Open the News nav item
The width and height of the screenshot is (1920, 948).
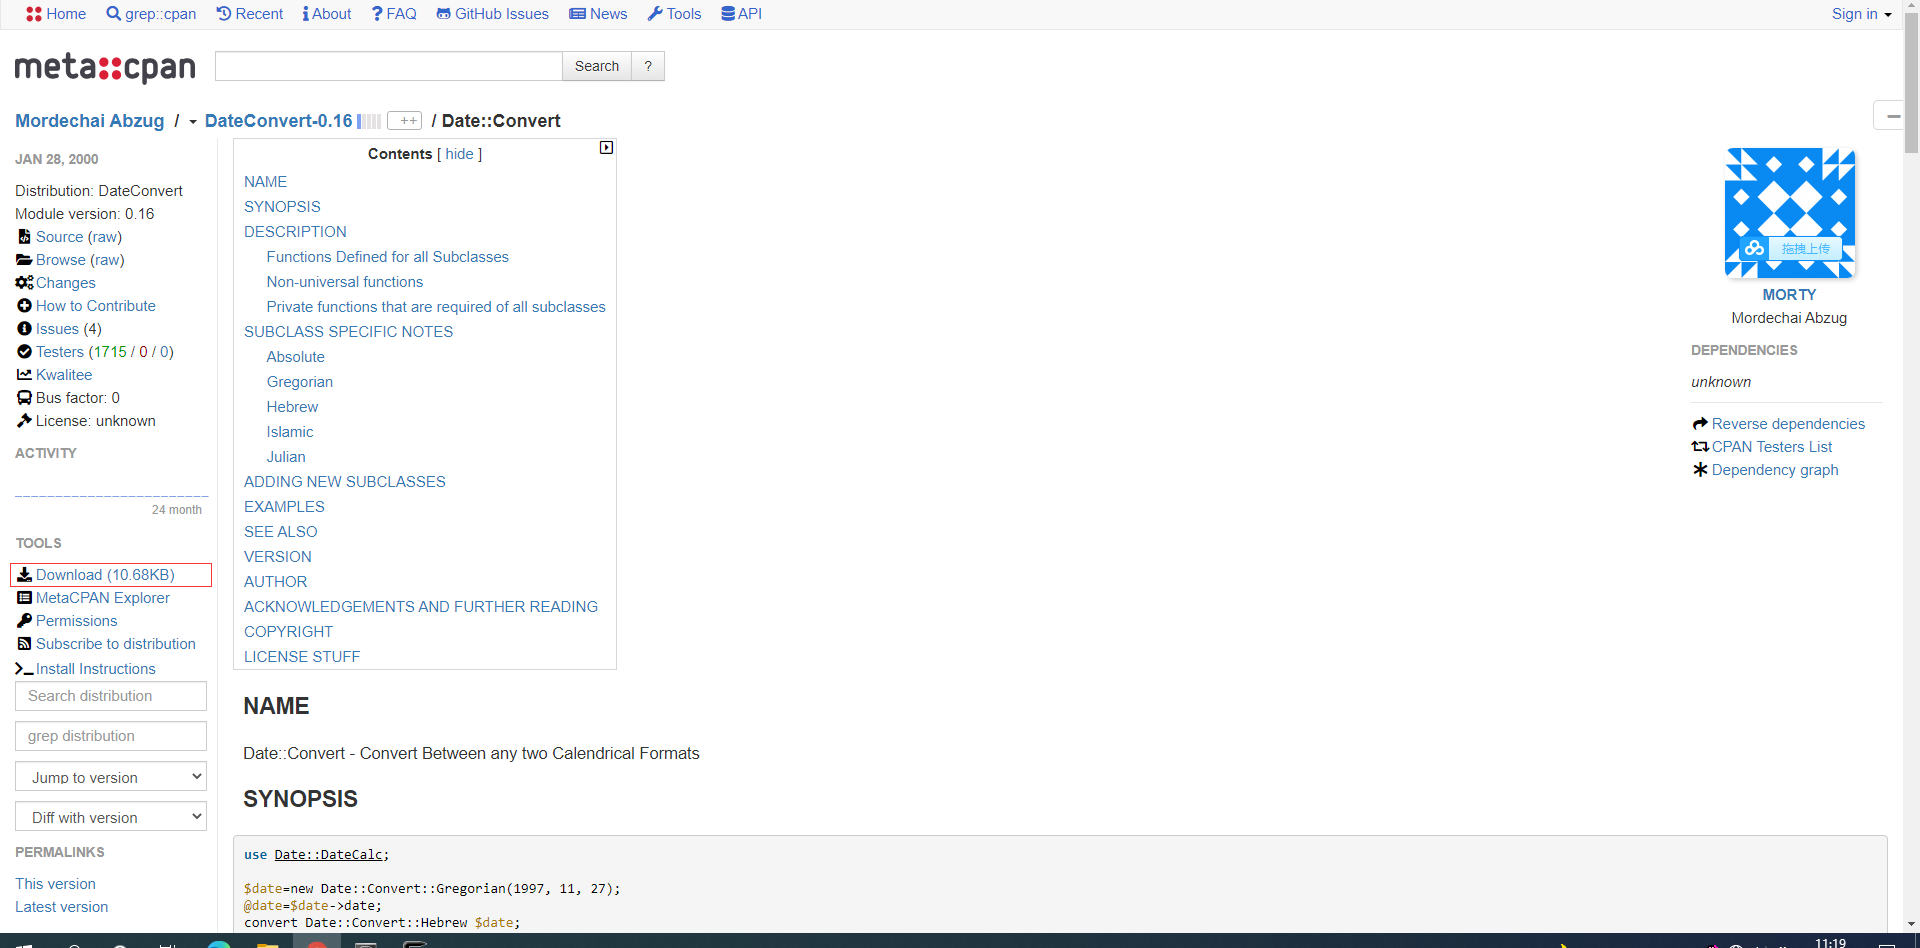(598, 14)
